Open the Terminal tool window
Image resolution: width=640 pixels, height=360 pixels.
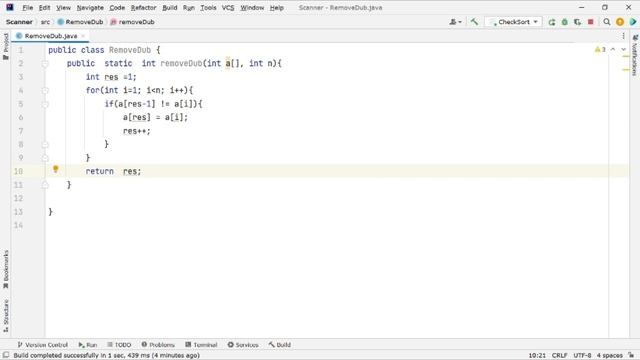(201, 345)
